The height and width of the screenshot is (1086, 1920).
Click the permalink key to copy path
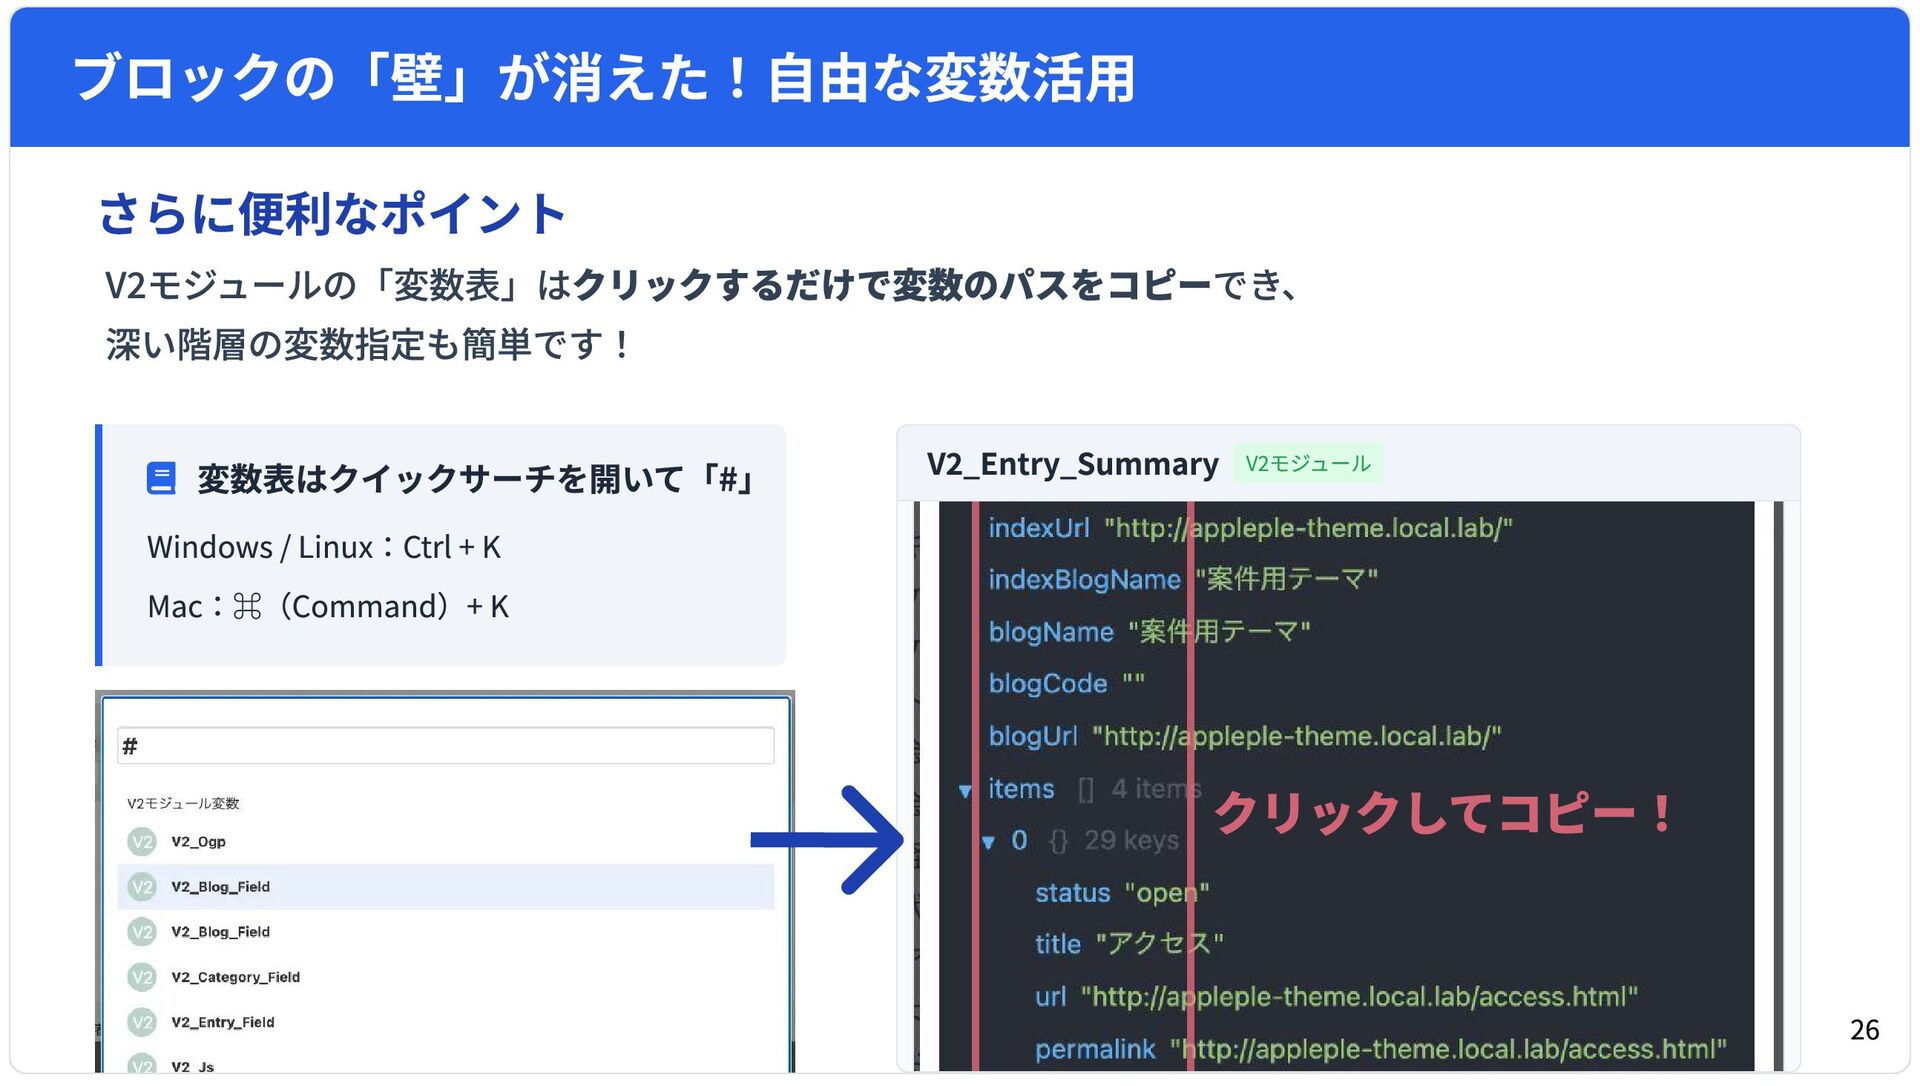[x=1094, y=1049]
